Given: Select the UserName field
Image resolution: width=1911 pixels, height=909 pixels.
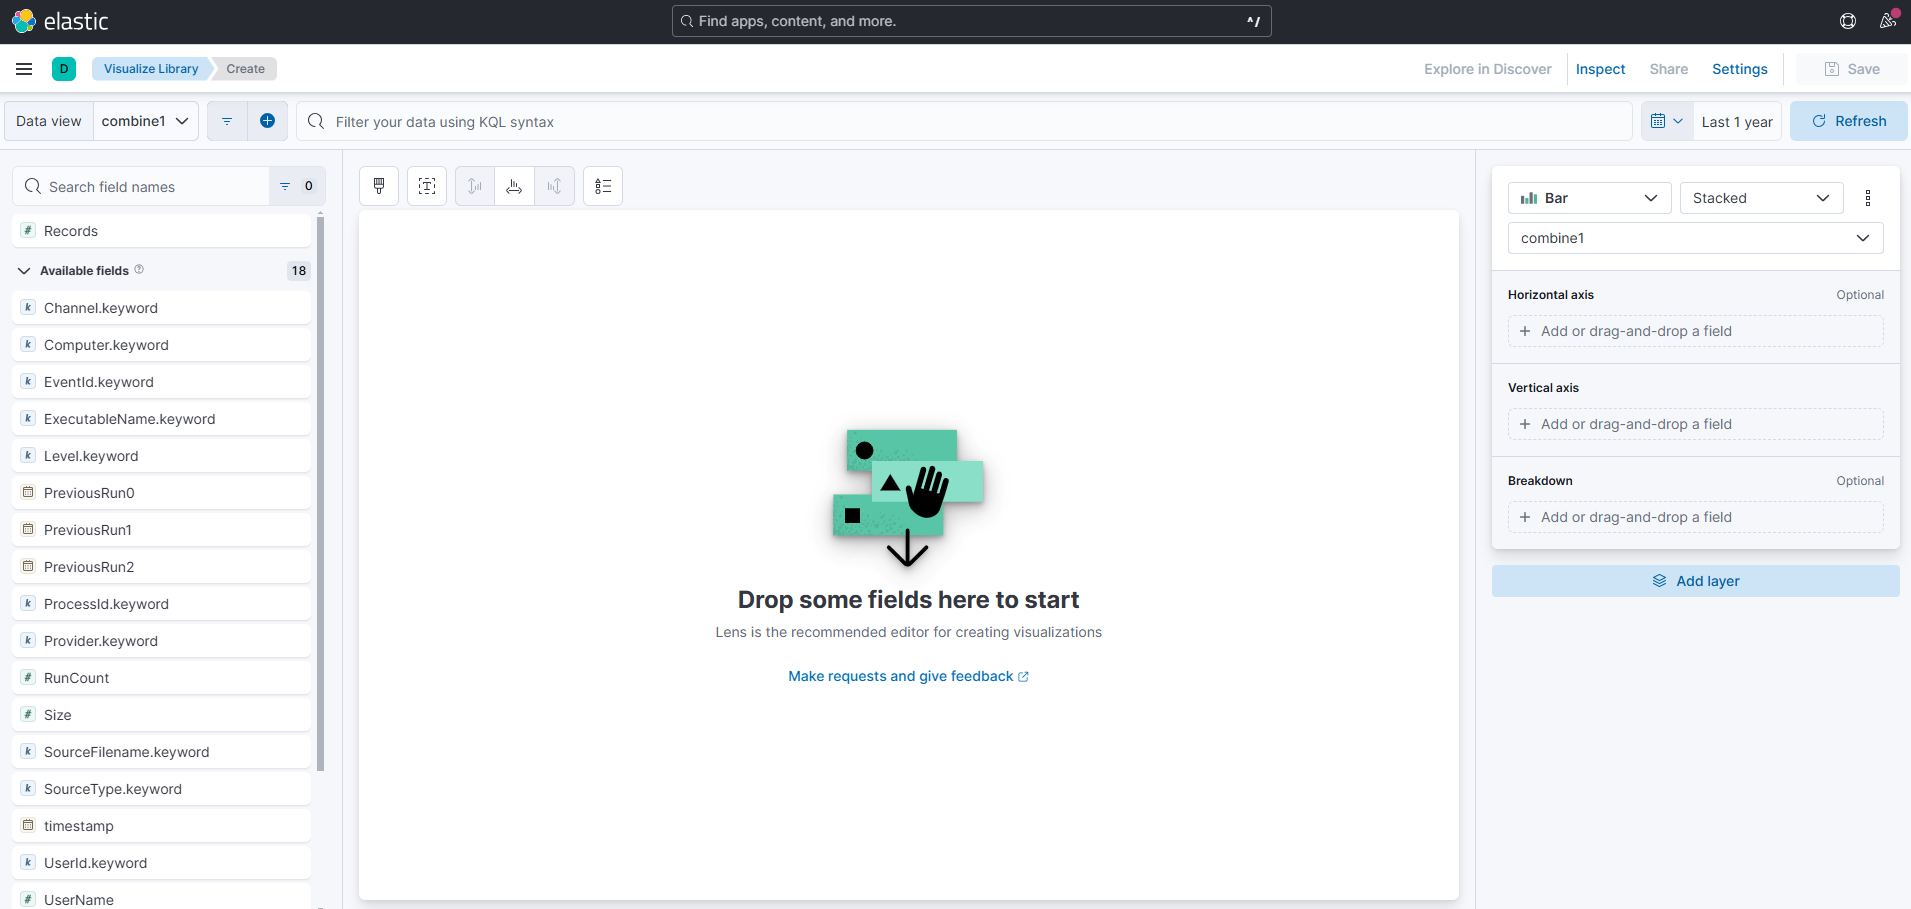Looking at the screenshot, I should (x=162, y=897).
